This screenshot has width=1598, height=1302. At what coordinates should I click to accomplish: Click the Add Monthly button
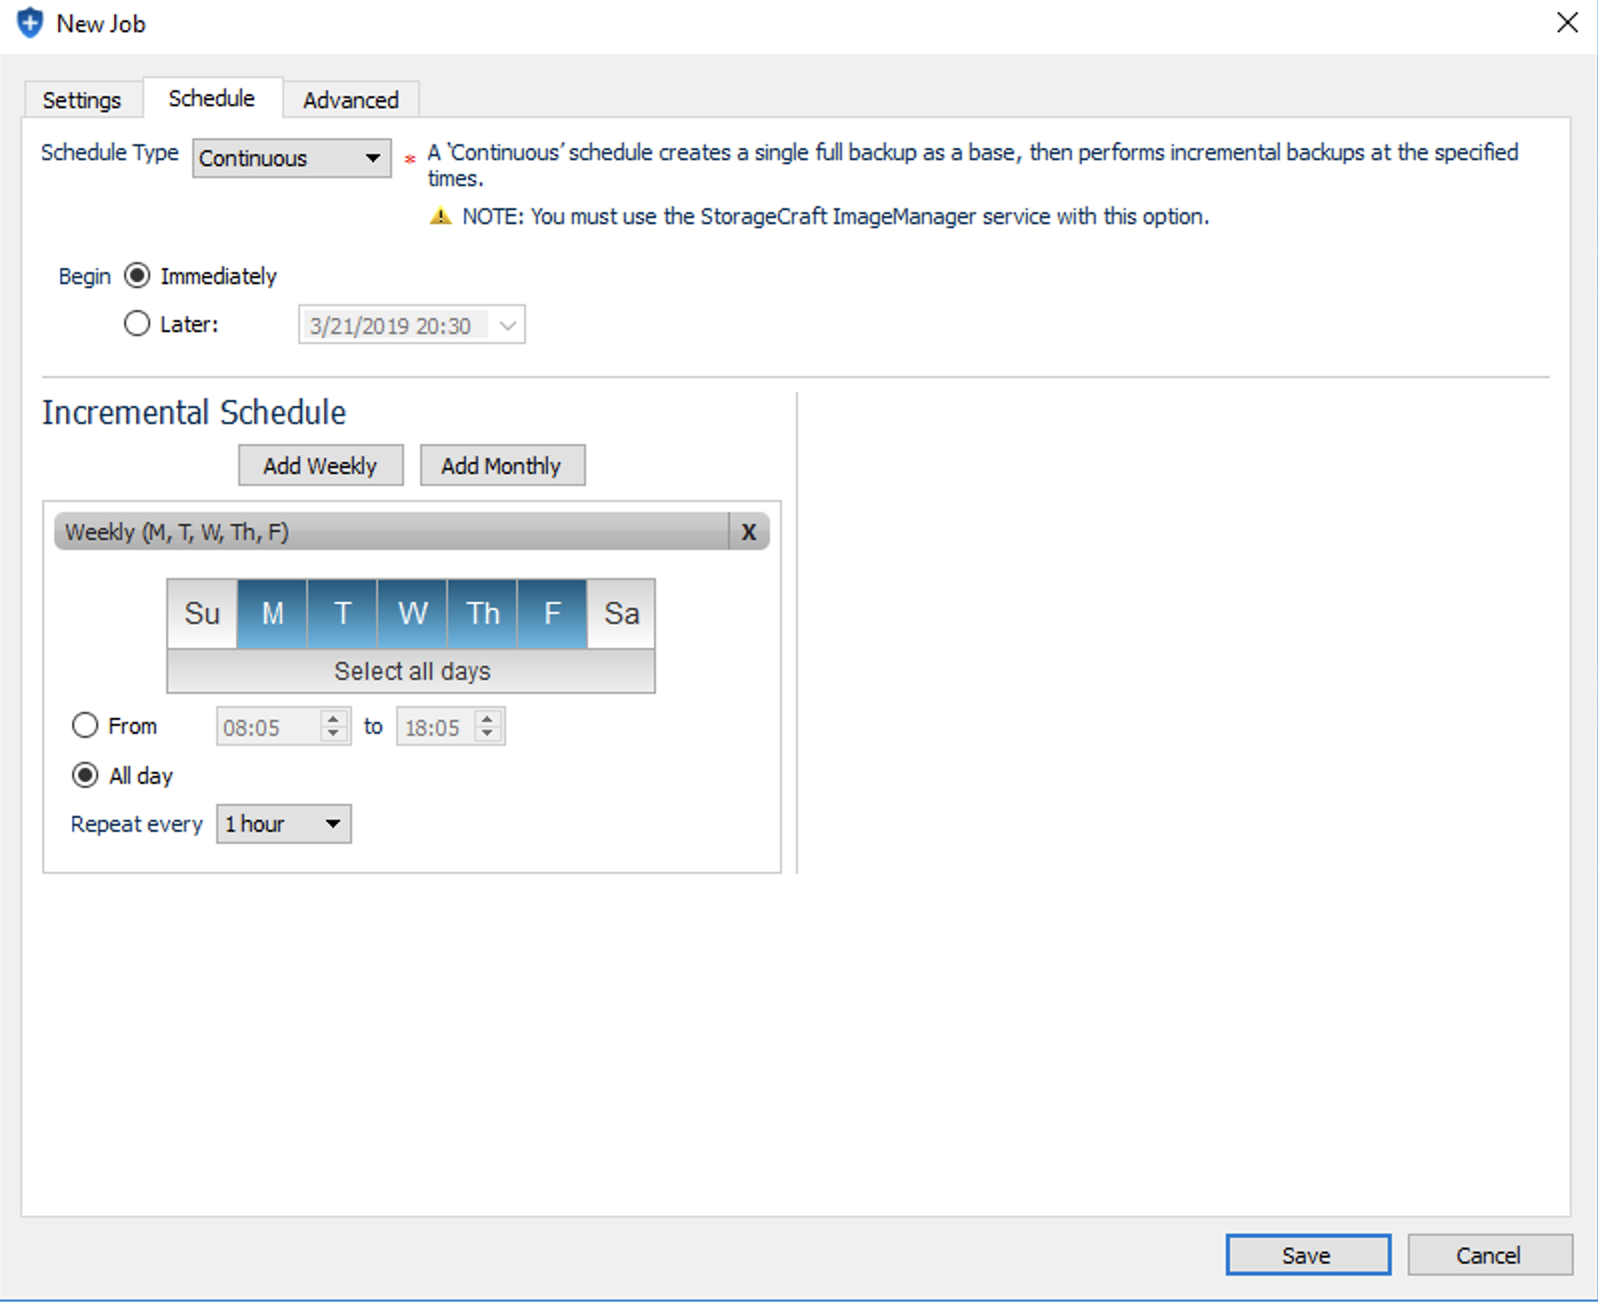point(502,466)
